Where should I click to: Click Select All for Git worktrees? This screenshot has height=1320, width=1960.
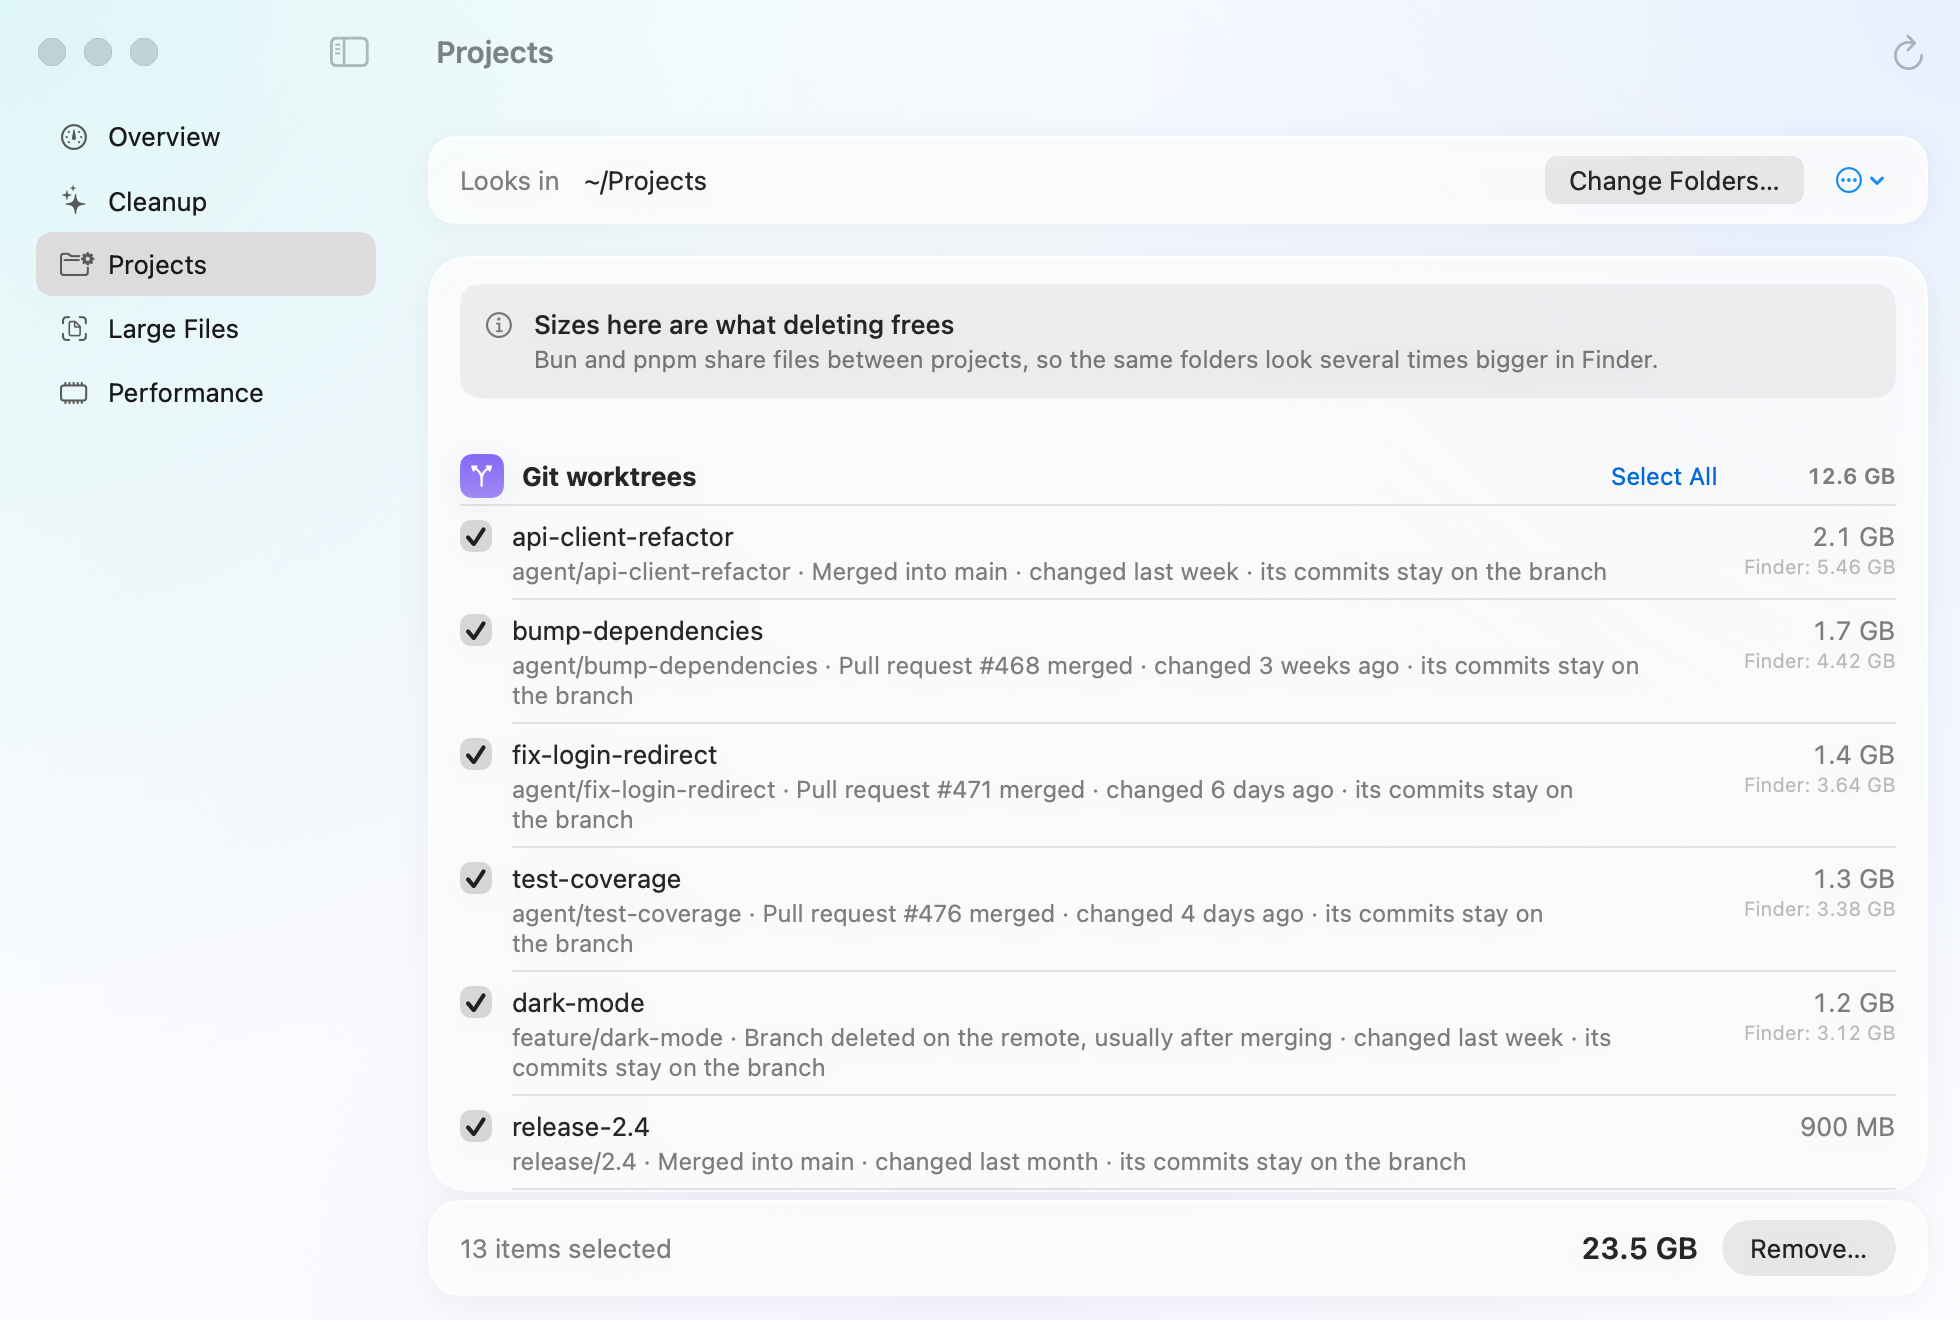[x=1664, y=477]
